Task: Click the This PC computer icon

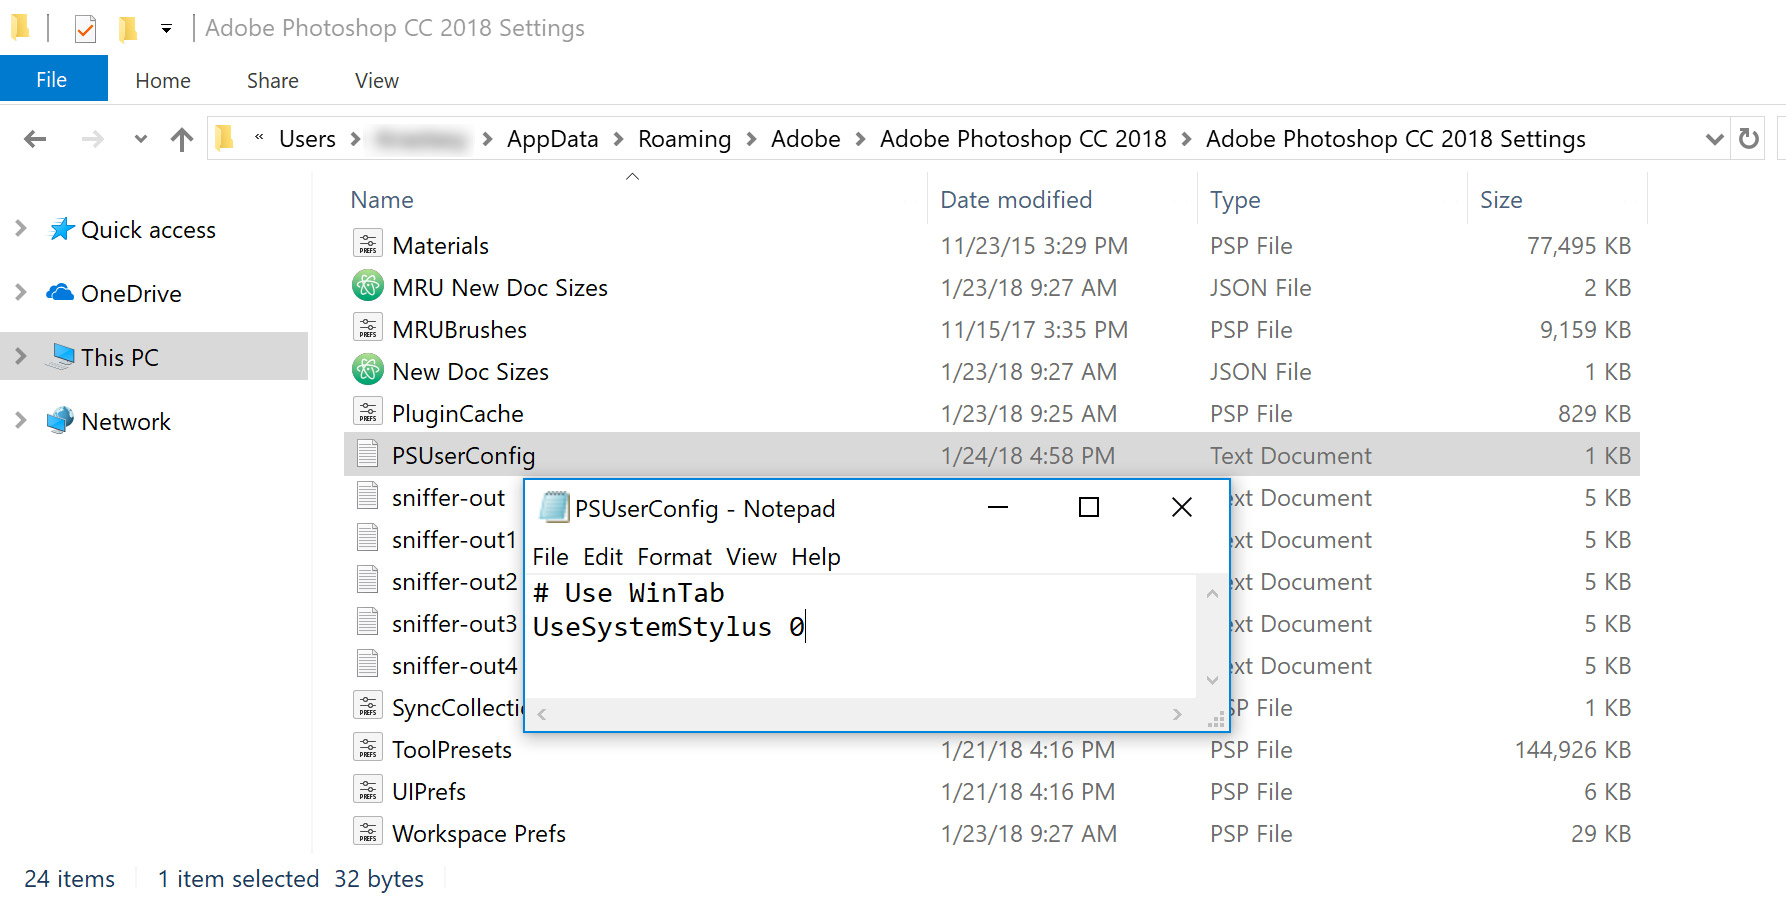Action: pyautogui.click(x=62, y=356)
